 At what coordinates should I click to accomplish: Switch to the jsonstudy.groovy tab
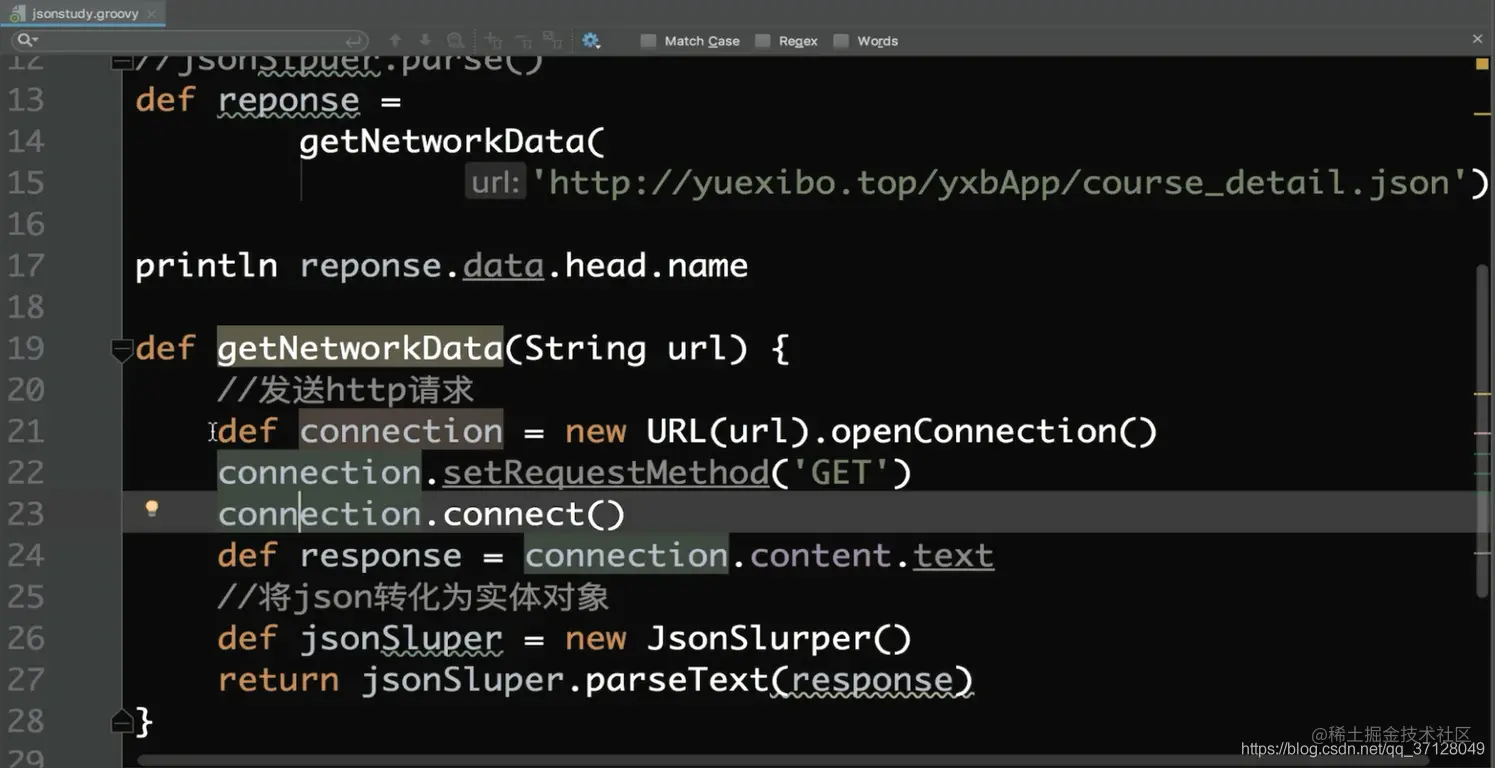pos(84,14)
